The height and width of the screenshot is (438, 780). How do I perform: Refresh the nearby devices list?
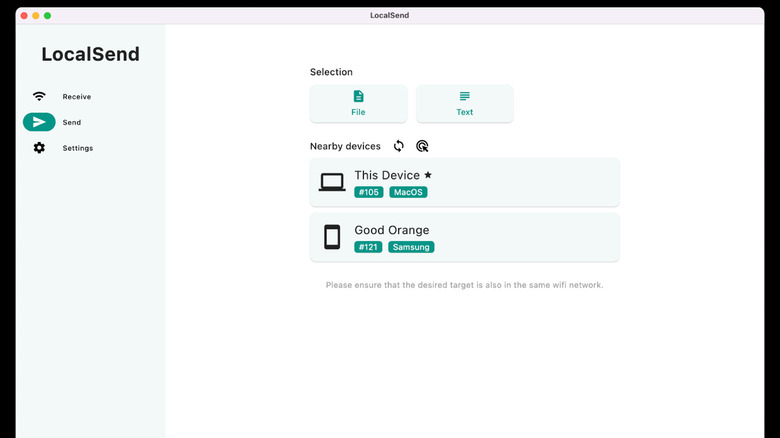click(398, 146)
